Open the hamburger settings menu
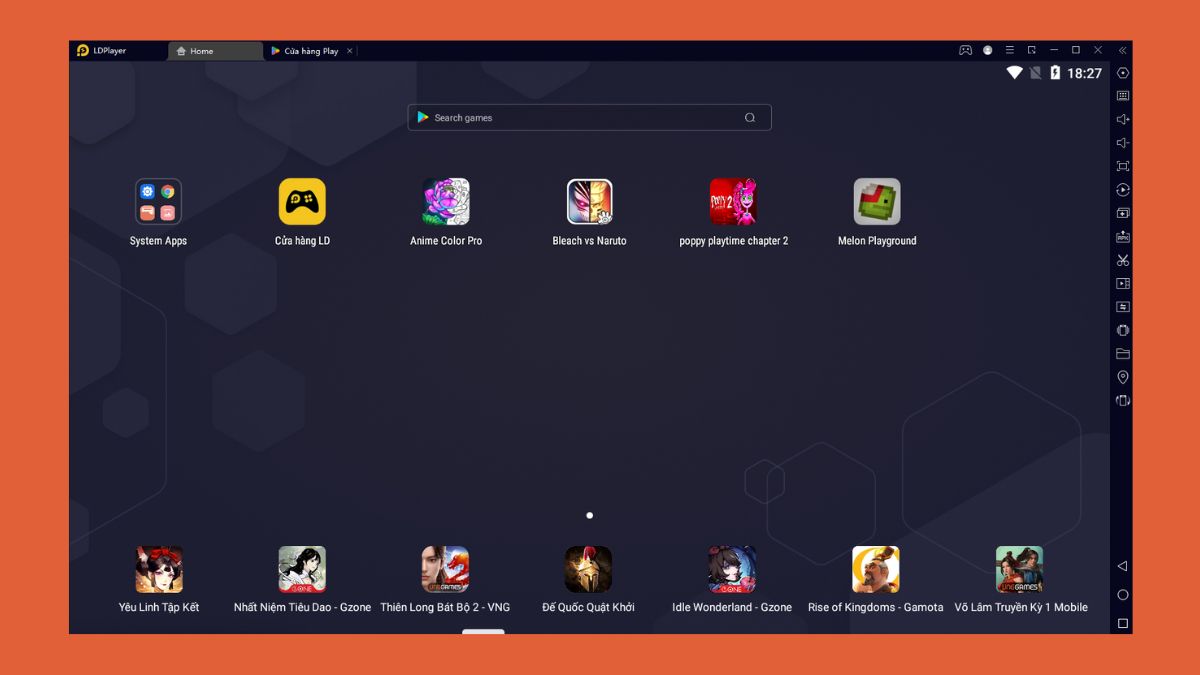1200x675 pixels. [x=1010, y=50]
